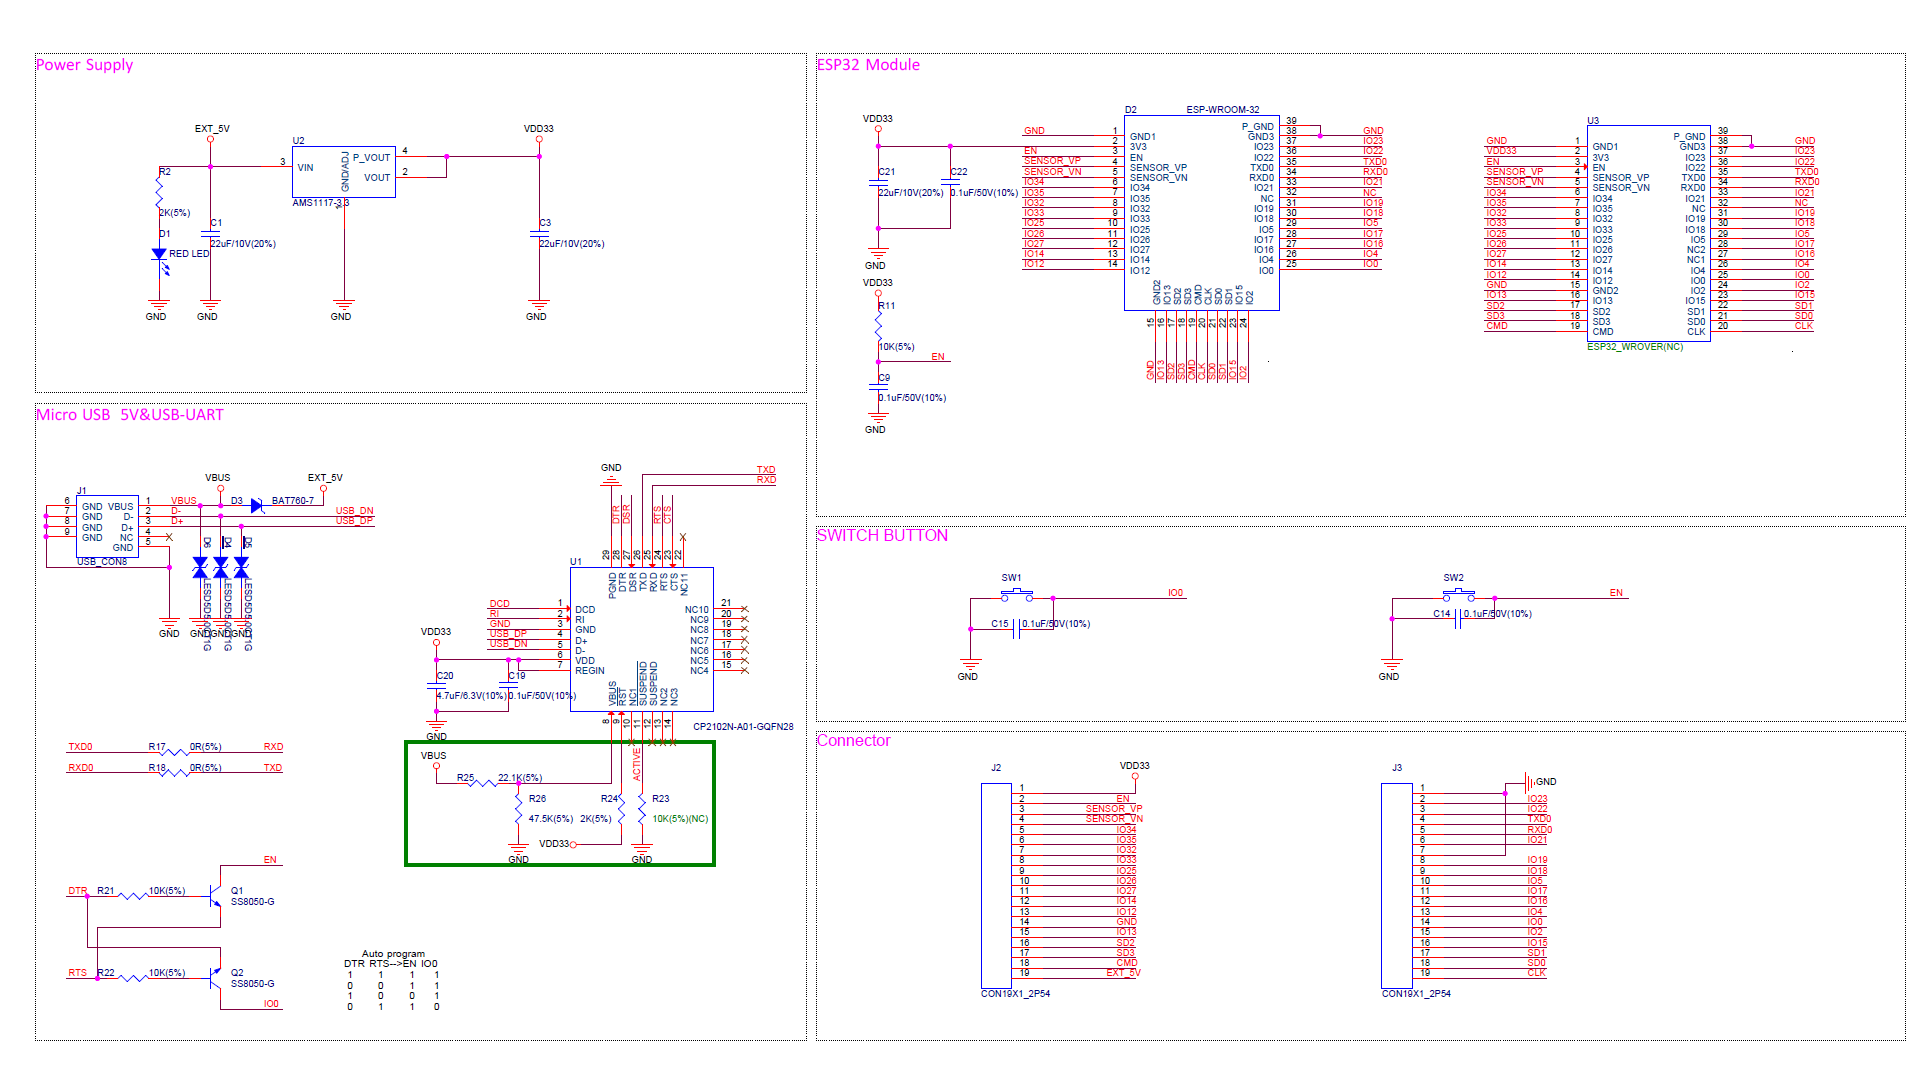1920x1080 pixels.
Task: Click the 'Connector' section title
Action: (x=853, y=741)
